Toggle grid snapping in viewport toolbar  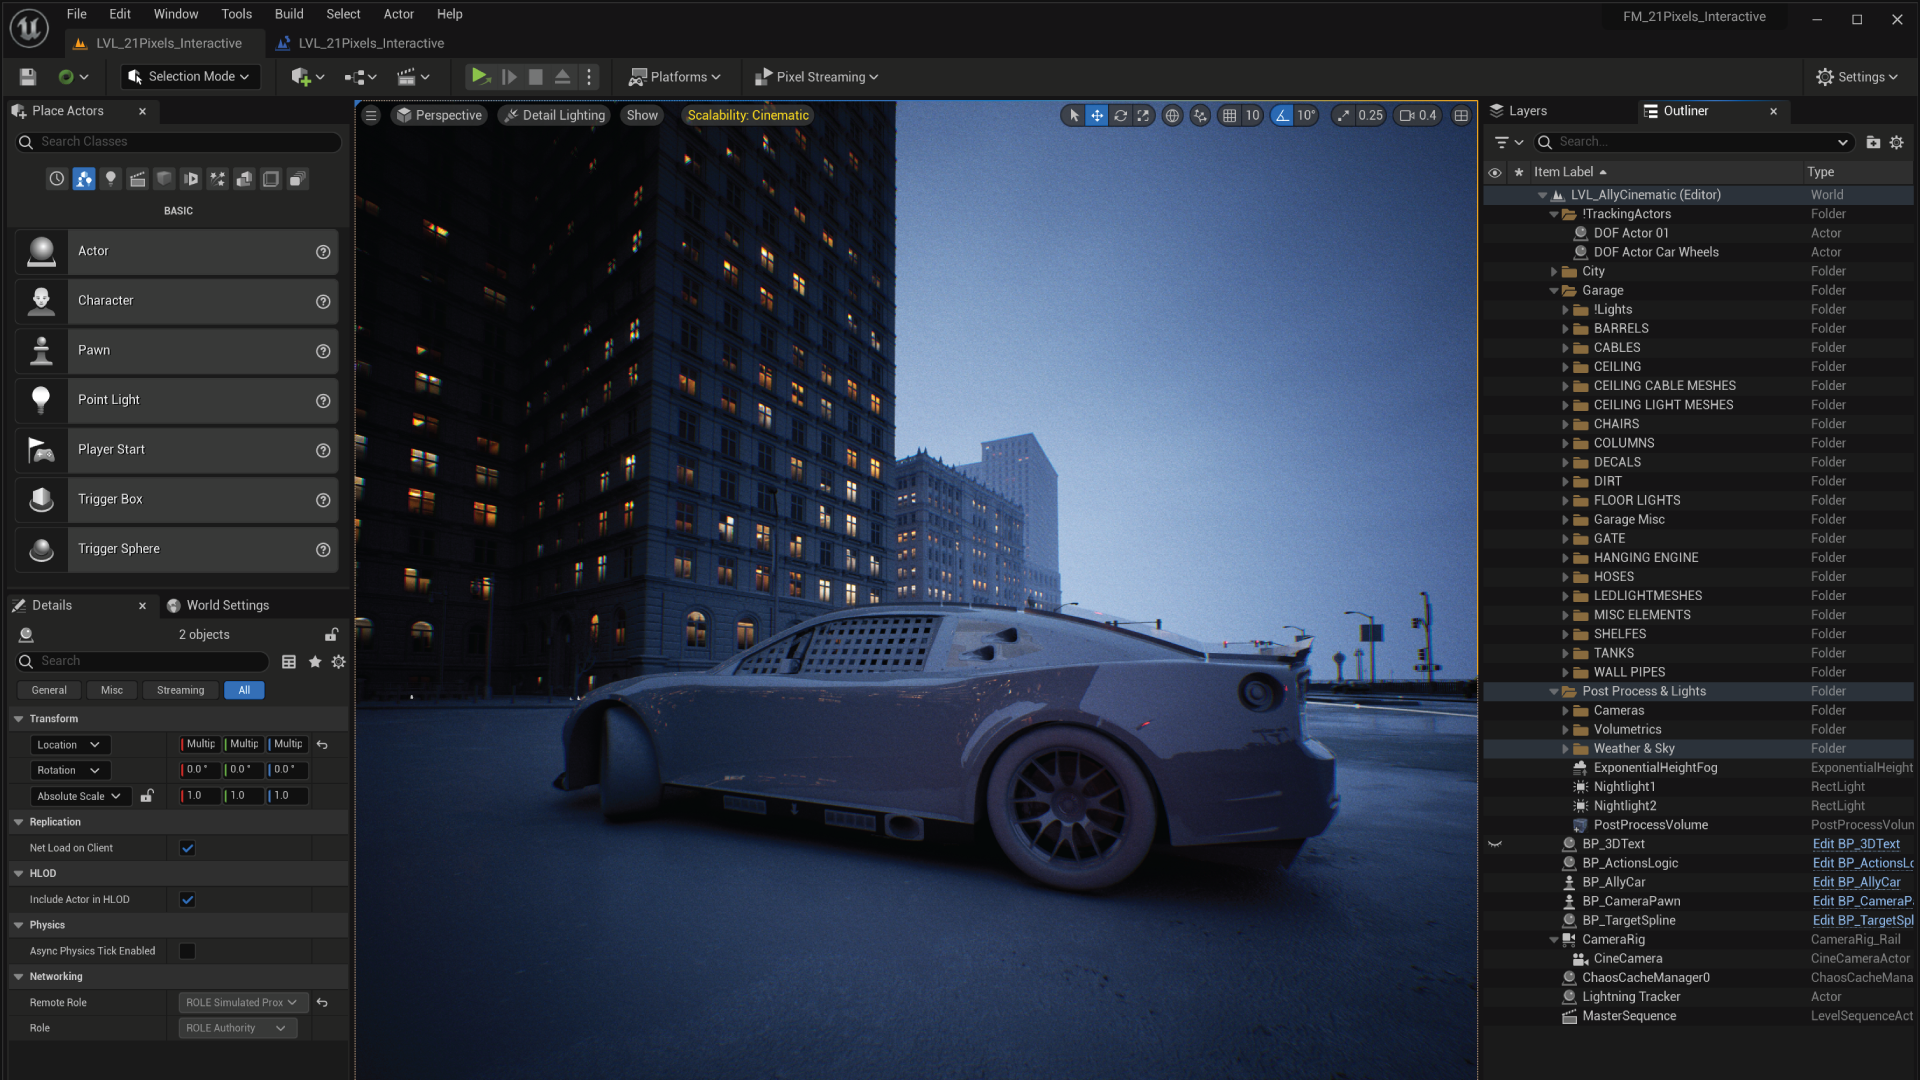pos(1230,116)
